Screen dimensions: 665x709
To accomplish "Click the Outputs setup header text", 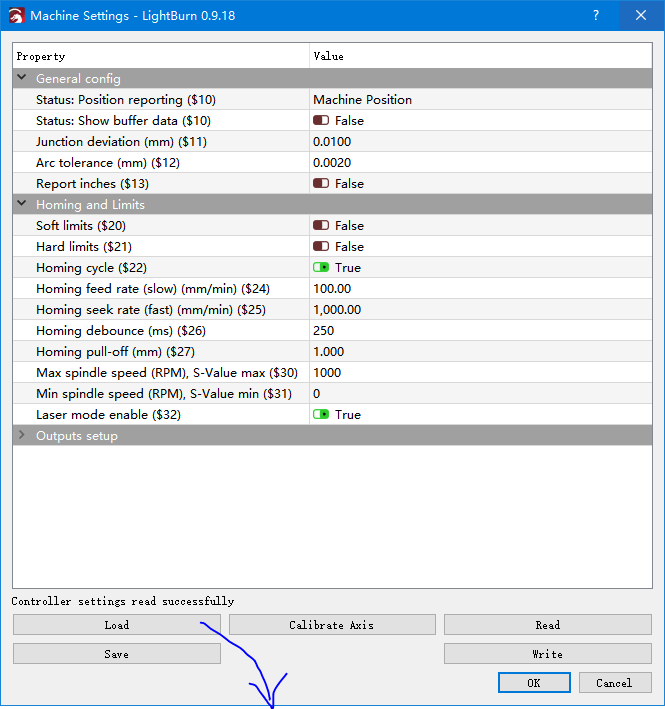I will click(x=76, y=436).
